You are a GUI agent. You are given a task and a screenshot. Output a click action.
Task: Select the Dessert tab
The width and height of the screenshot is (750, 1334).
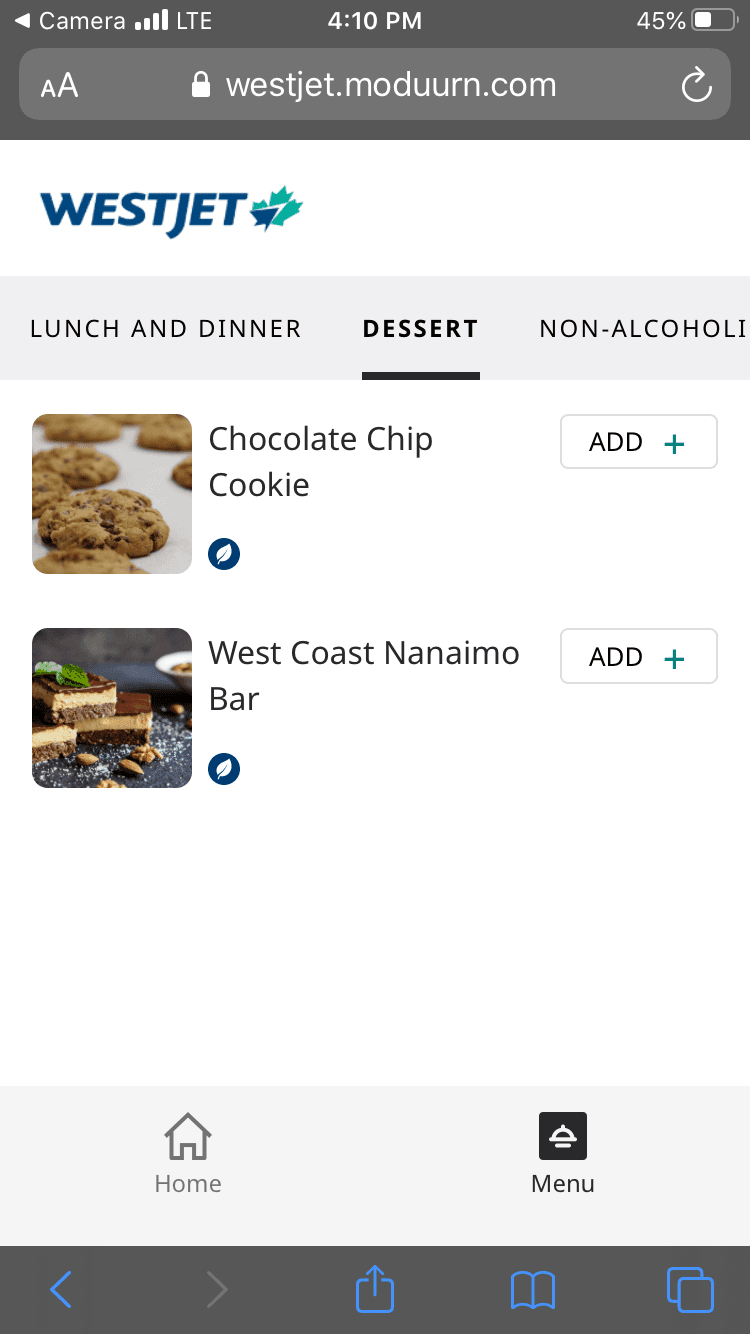(420, 329)
